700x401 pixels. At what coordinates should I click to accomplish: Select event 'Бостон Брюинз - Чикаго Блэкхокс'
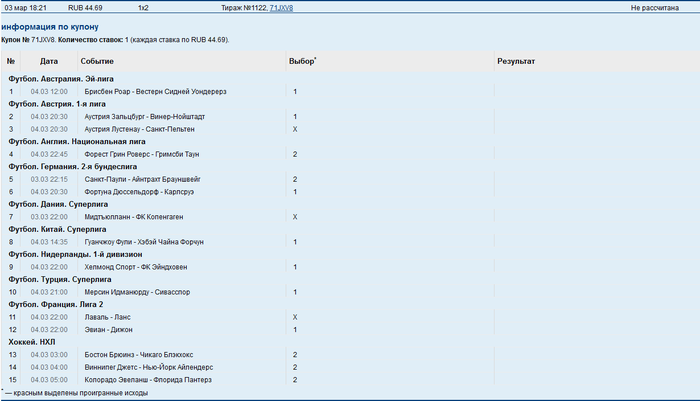139,354
